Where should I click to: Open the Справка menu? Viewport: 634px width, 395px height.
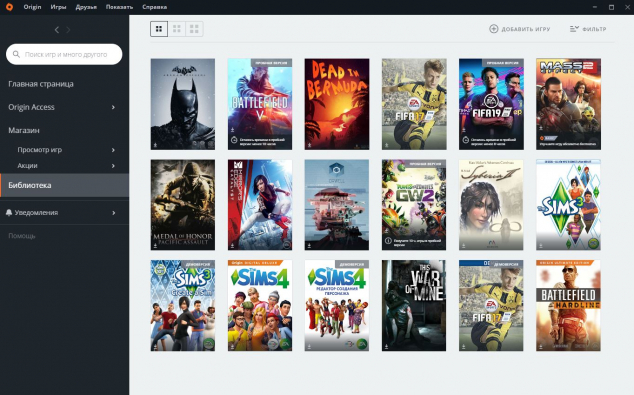click(154, 7)
